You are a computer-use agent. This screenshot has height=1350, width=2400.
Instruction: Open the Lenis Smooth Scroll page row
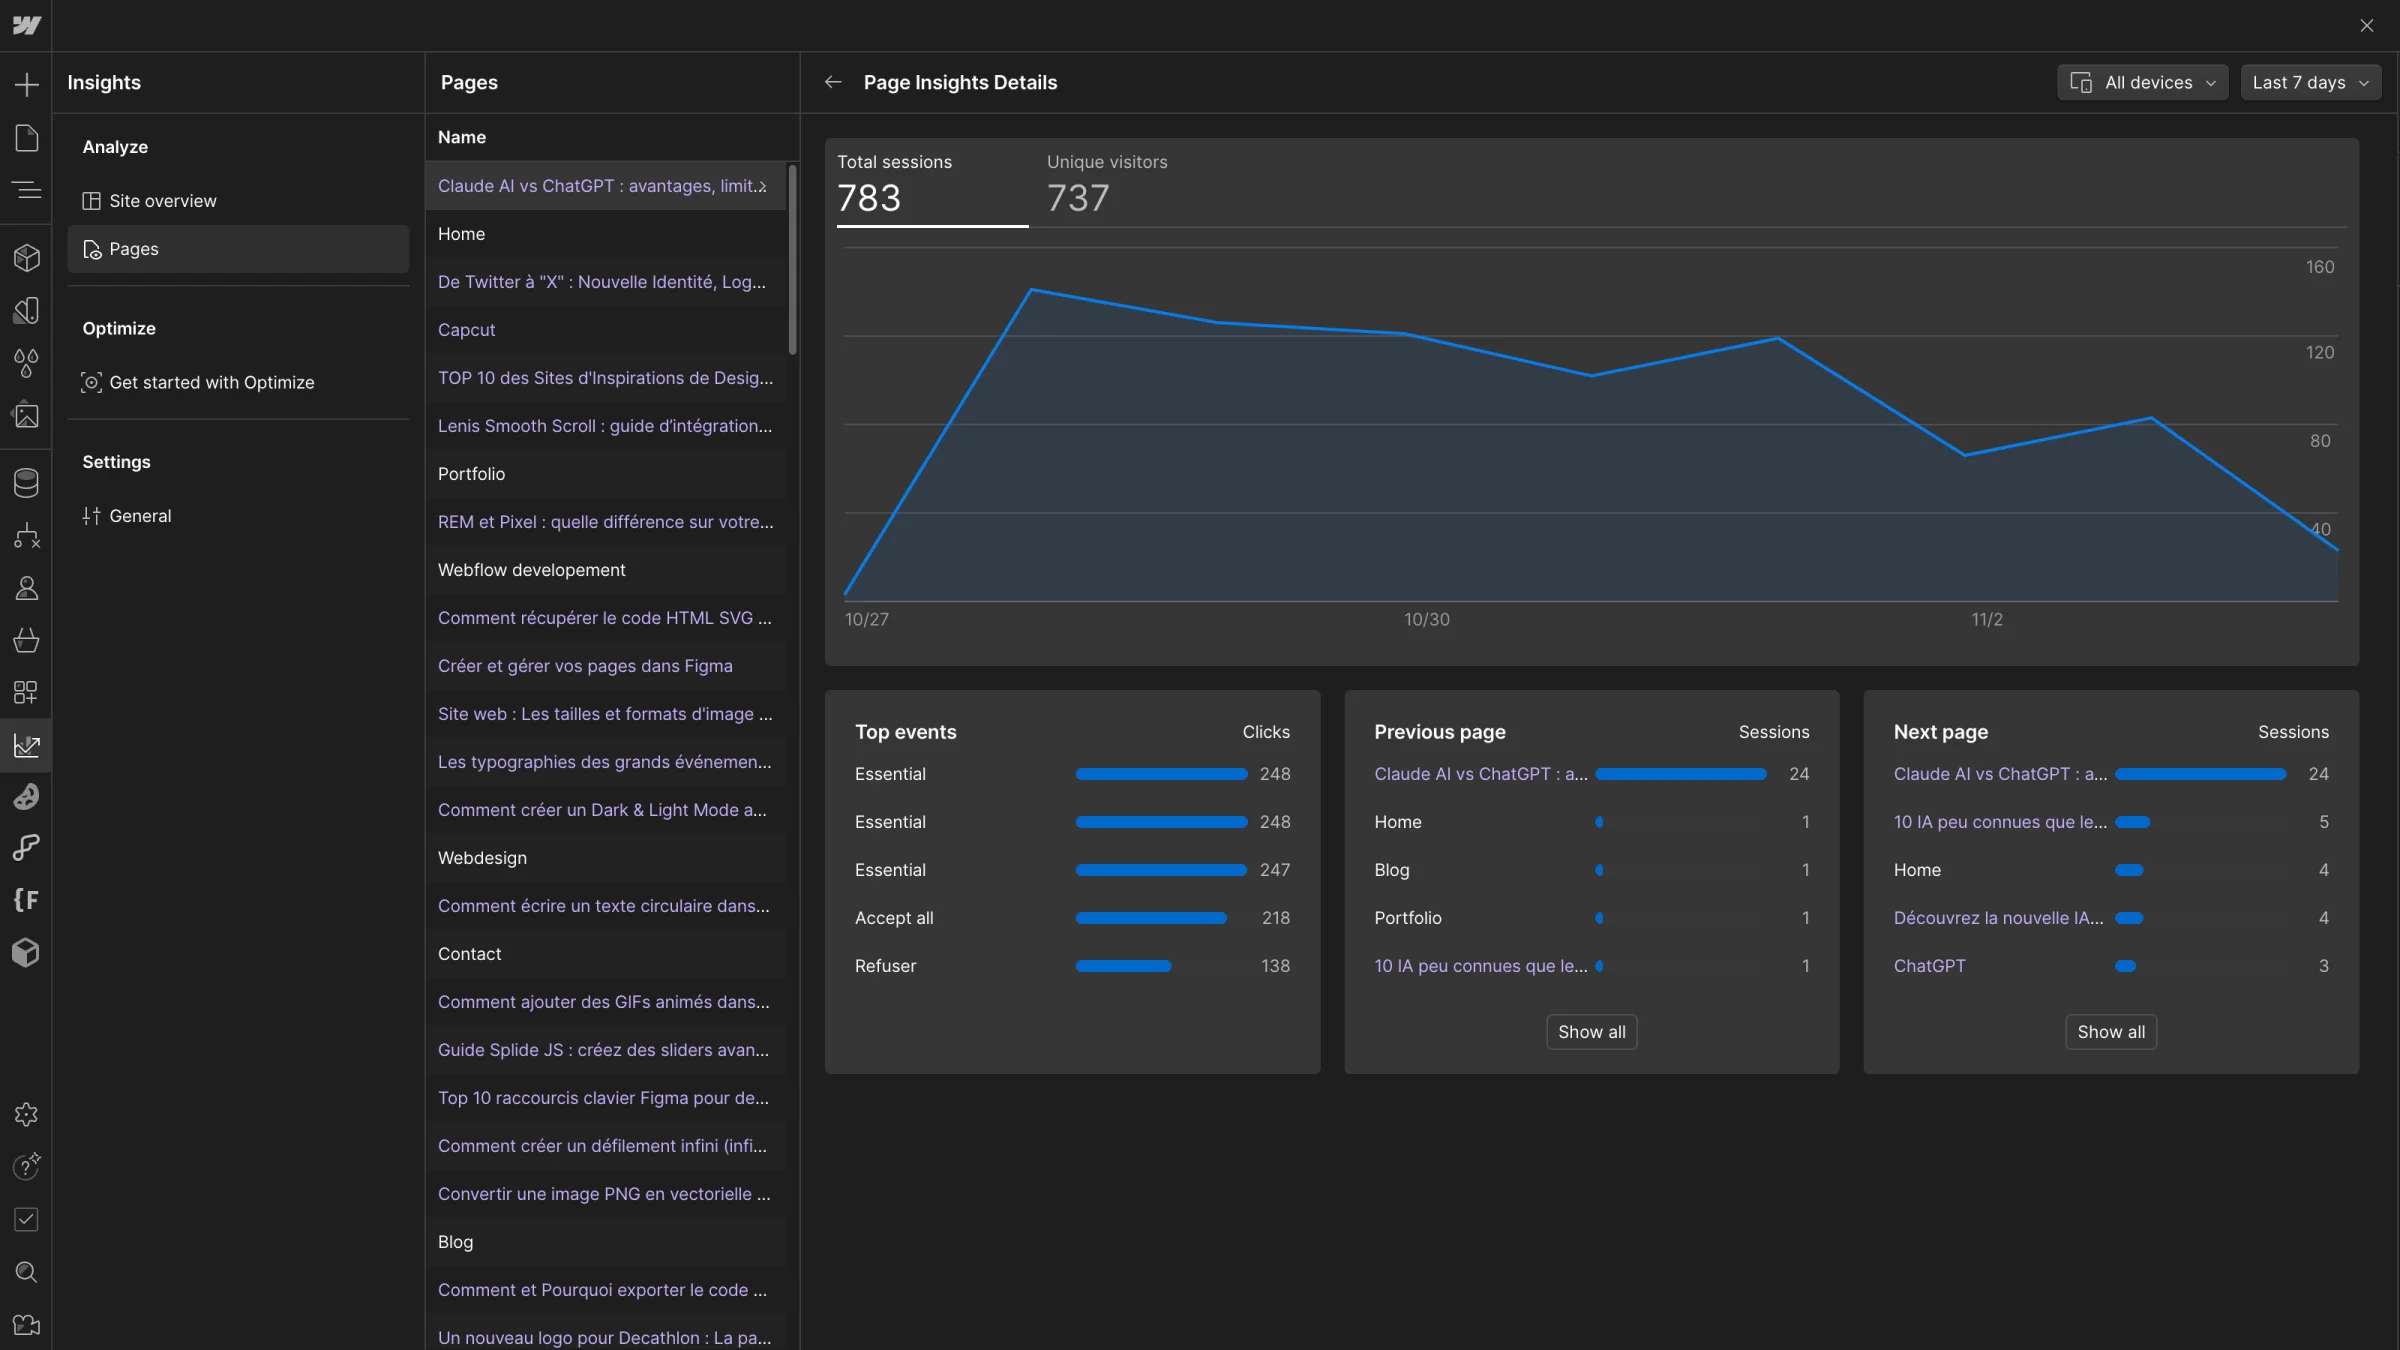tap(606, 426)
